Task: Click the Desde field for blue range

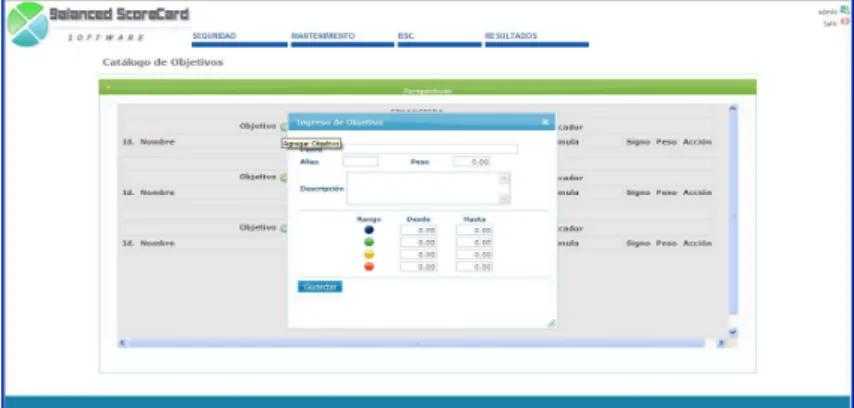Action: coord(419,230)
